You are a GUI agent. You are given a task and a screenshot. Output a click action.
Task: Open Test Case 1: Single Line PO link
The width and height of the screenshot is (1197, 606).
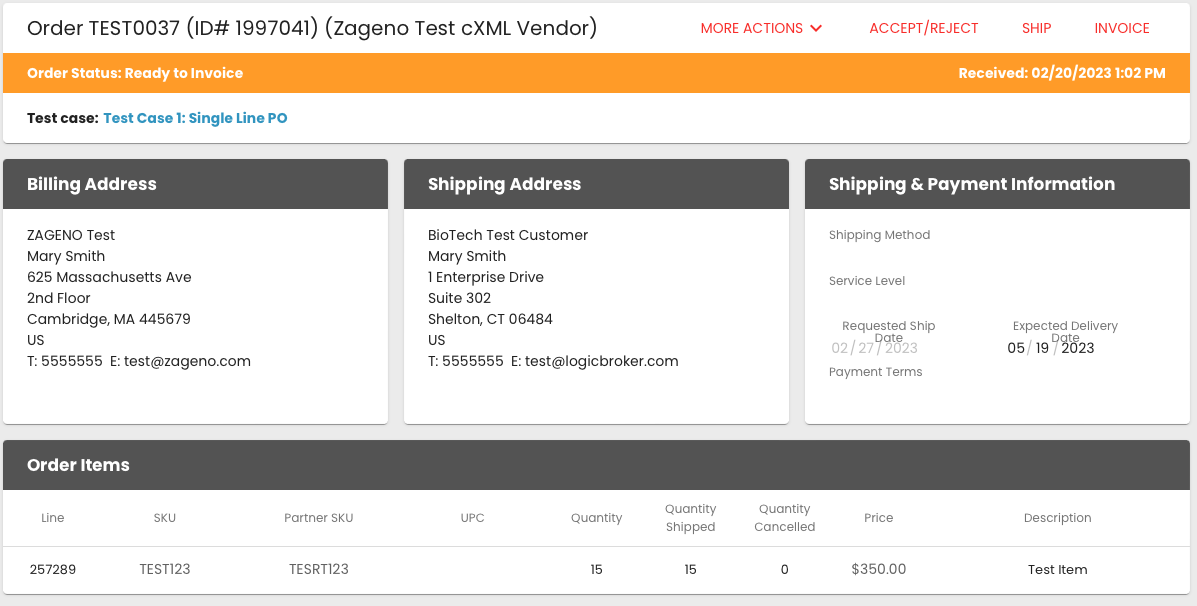tap(195, 118)
